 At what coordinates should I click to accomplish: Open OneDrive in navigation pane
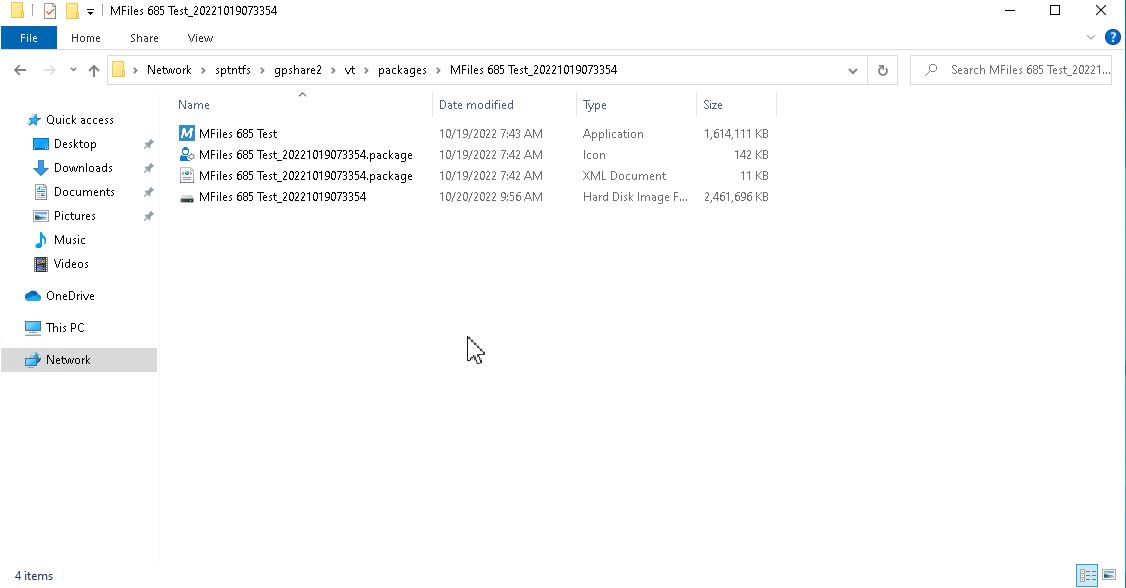[x=70, y=296]
